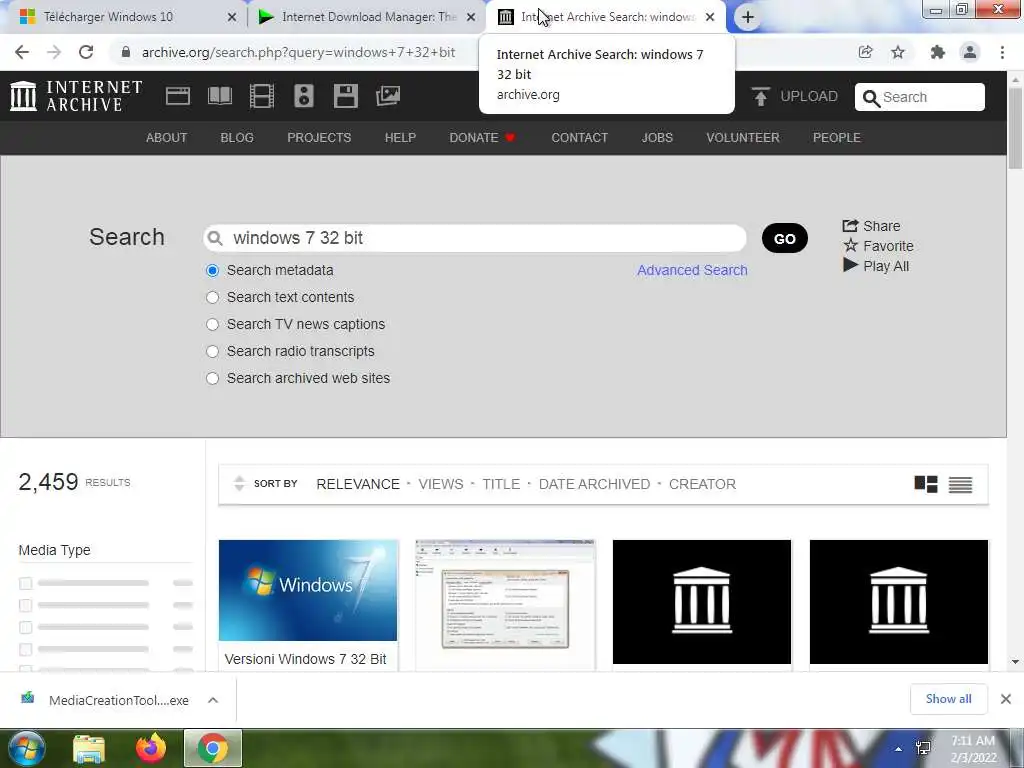Image resolution: width=1024 pixels, height=768 pixels.
Task: Click the forward navigation arrow
Action: [x=54, y=52]
